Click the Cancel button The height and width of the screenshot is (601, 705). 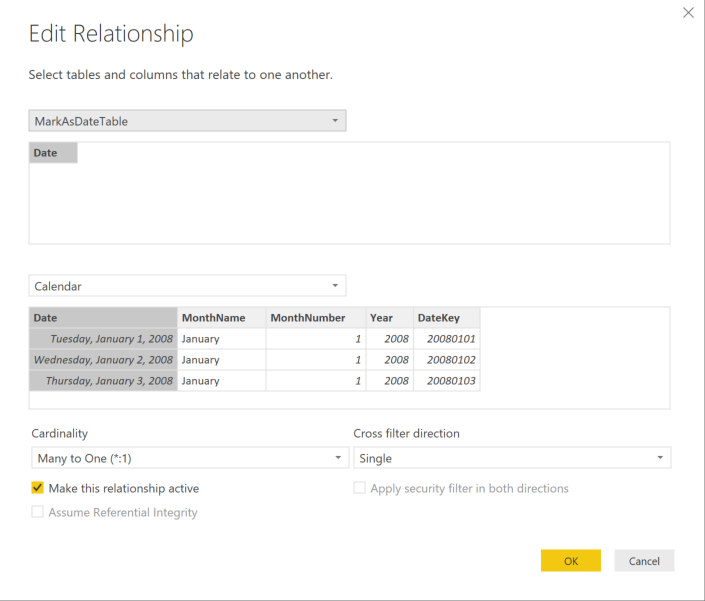tap(644, 561)
